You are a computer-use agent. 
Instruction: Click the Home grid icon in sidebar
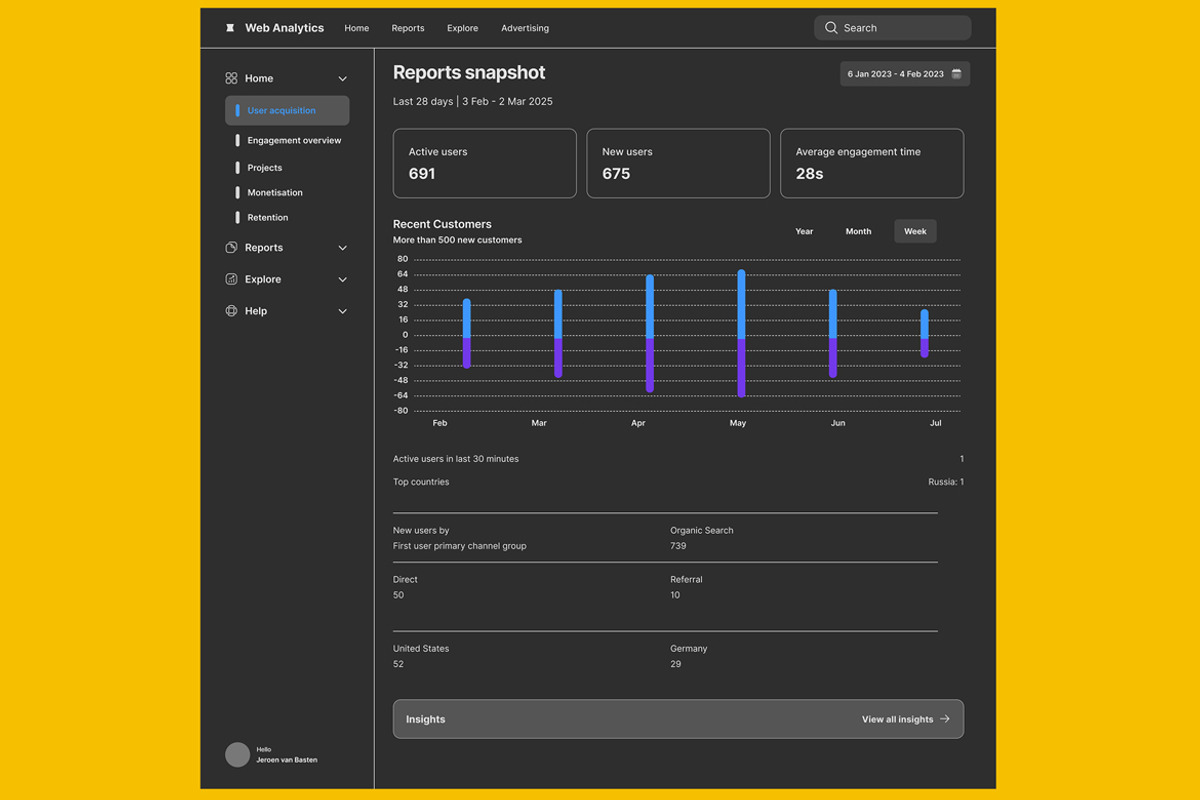[x=231, y=78]
